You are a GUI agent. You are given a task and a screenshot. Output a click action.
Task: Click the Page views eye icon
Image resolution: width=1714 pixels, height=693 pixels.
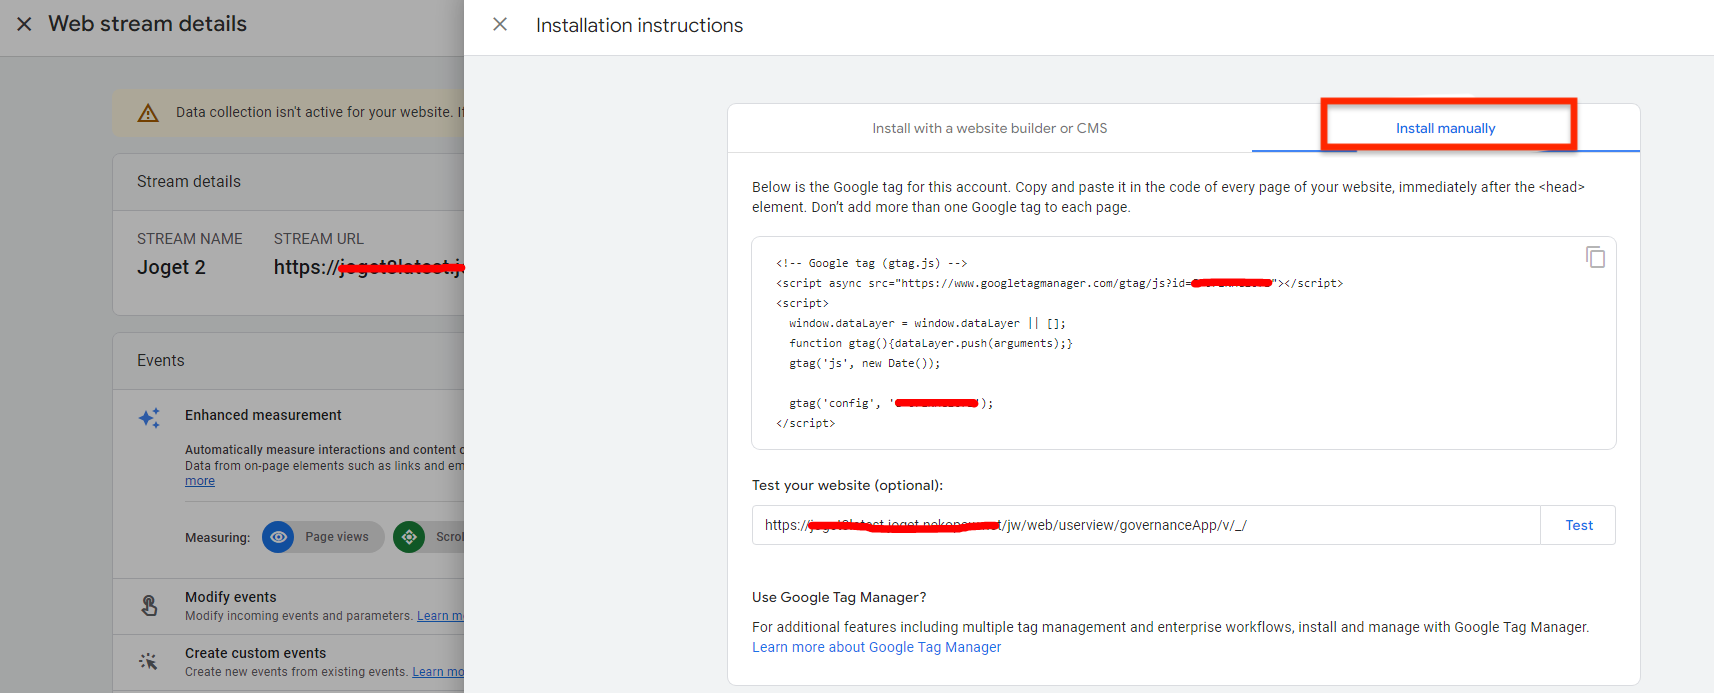point(278,537)
